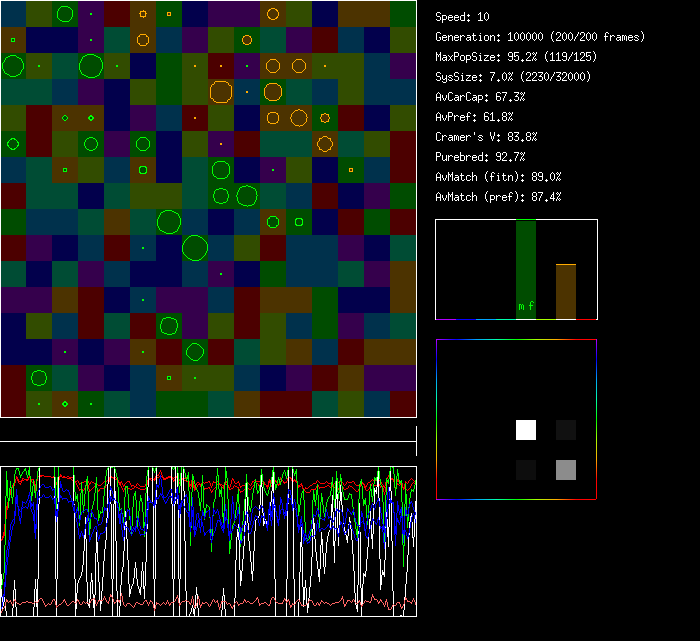Screen dimensions: 700x641
Task: Select the AvPref 61.8% line
Action: click(474, 117)
